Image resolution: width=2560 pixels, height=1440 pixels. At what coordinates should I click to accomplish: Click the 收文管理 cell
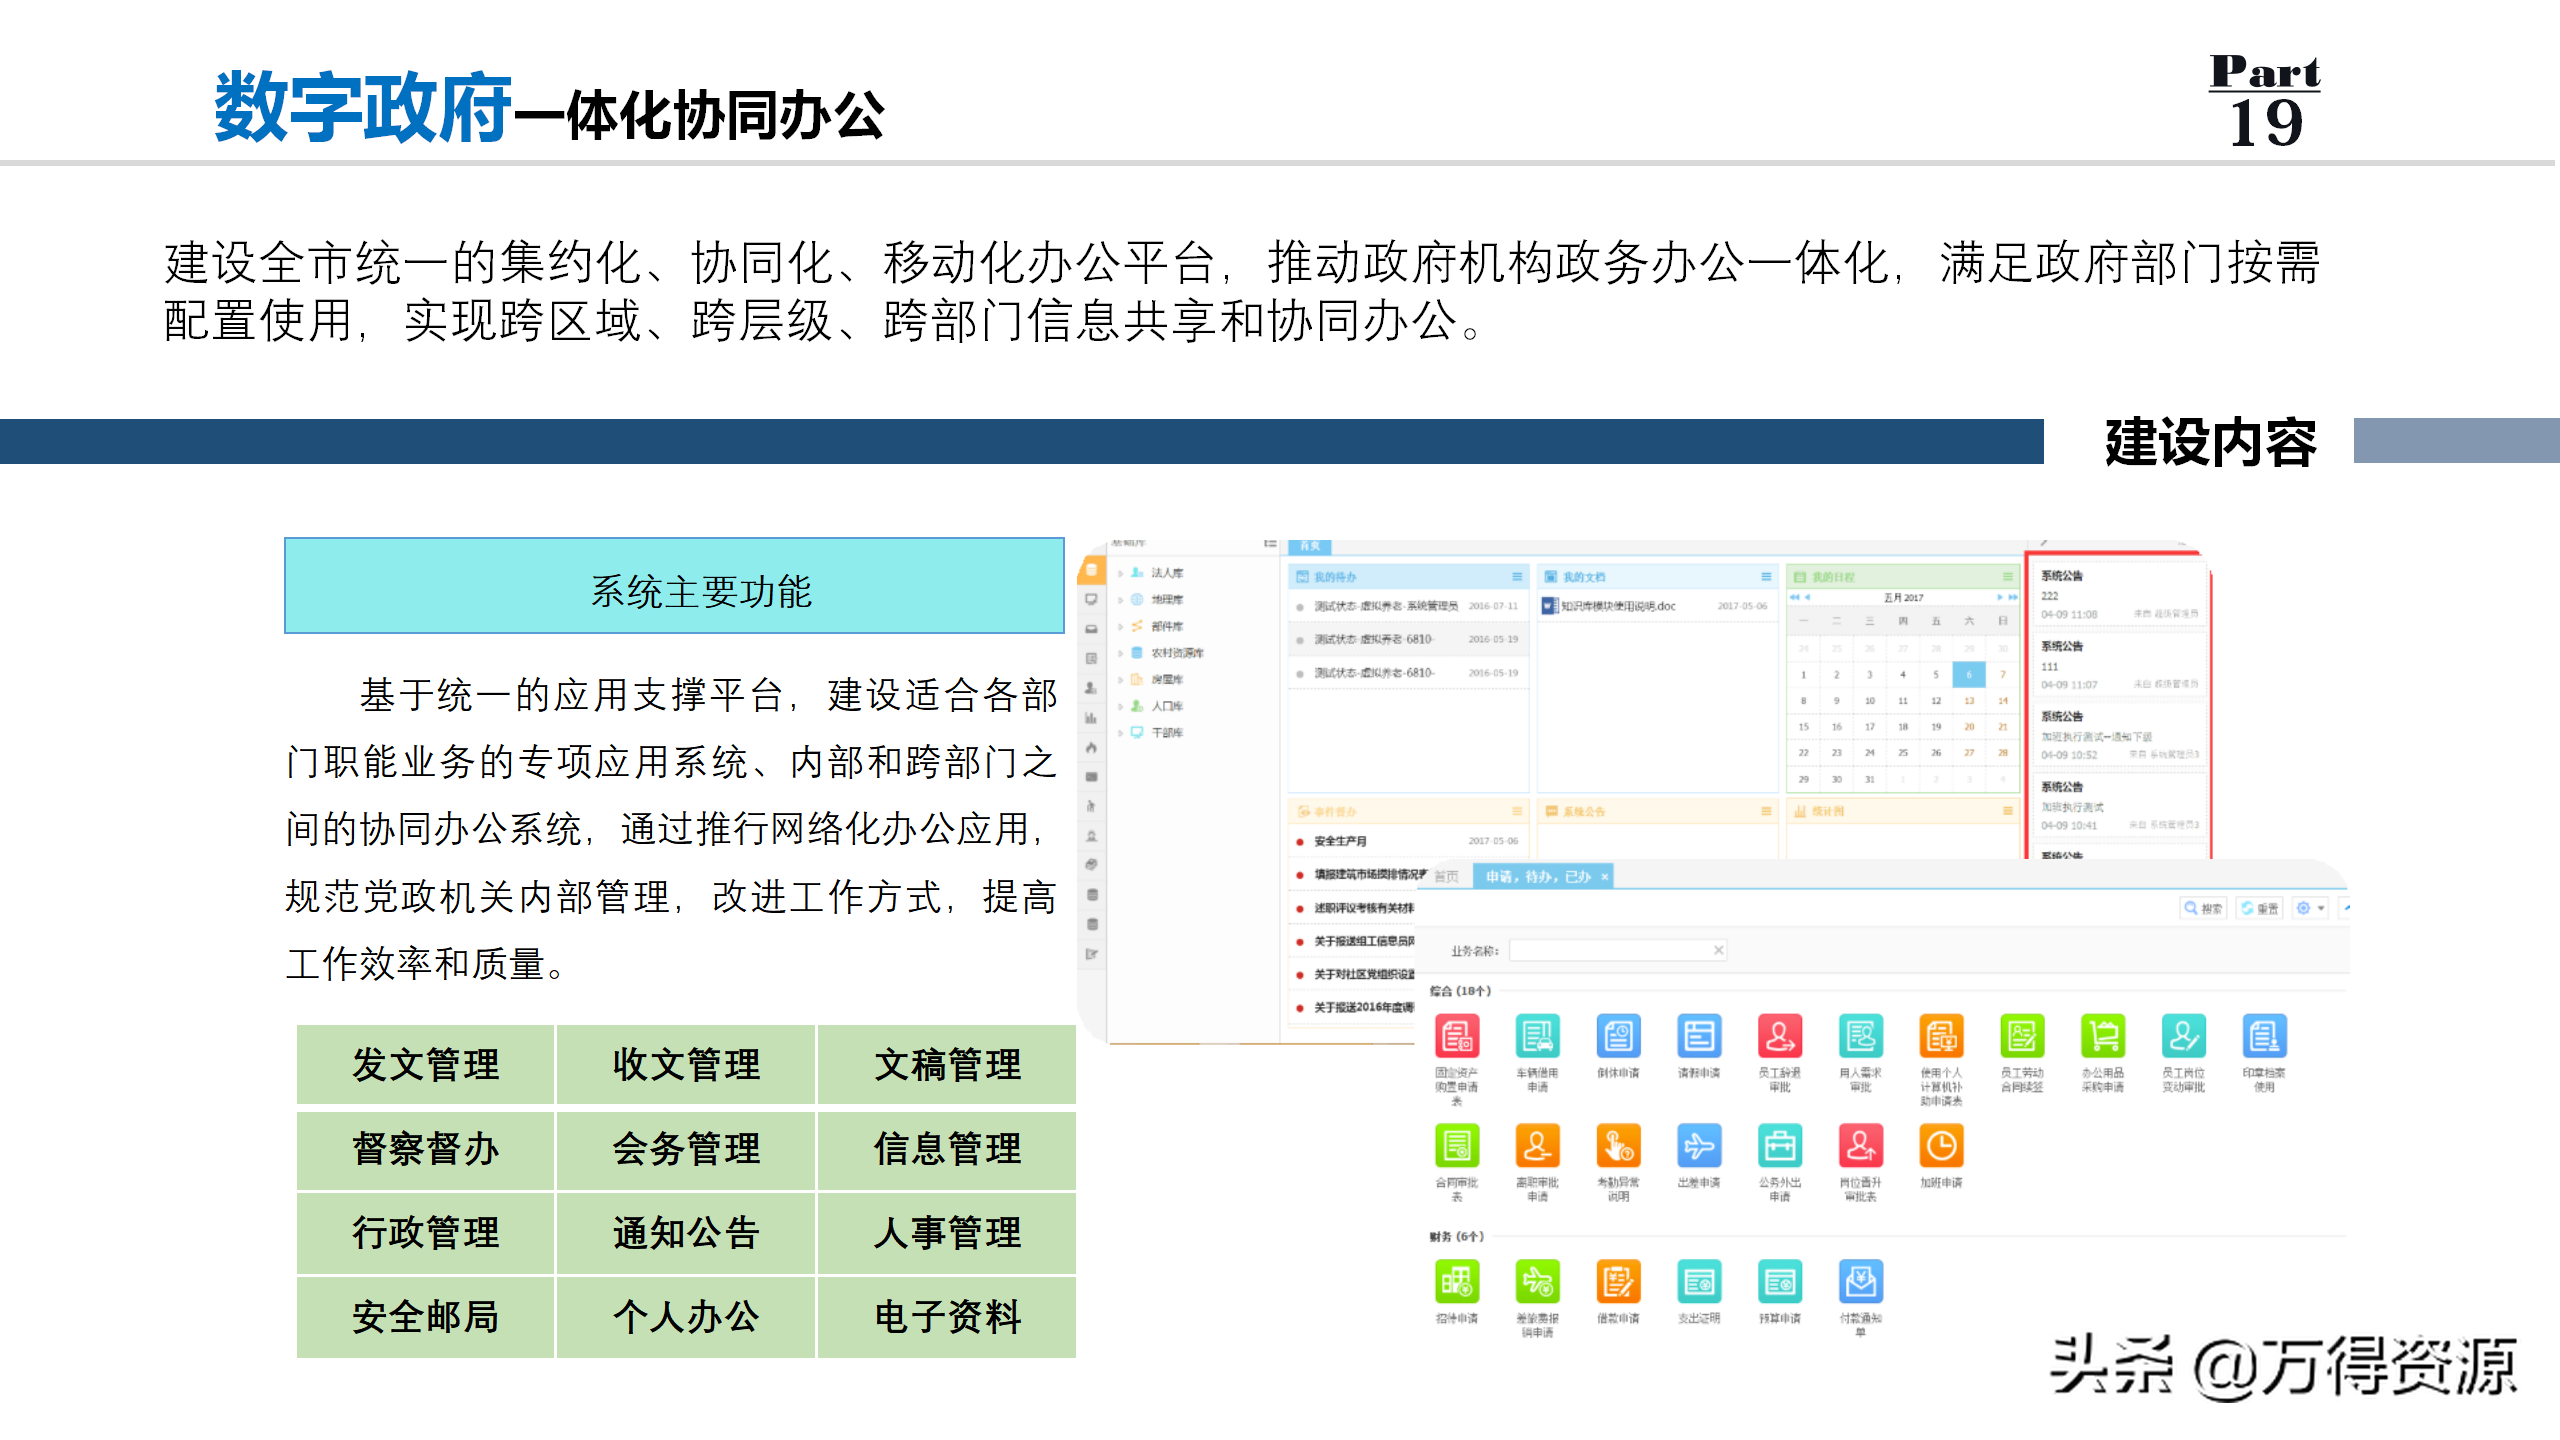click(686, 1065)
